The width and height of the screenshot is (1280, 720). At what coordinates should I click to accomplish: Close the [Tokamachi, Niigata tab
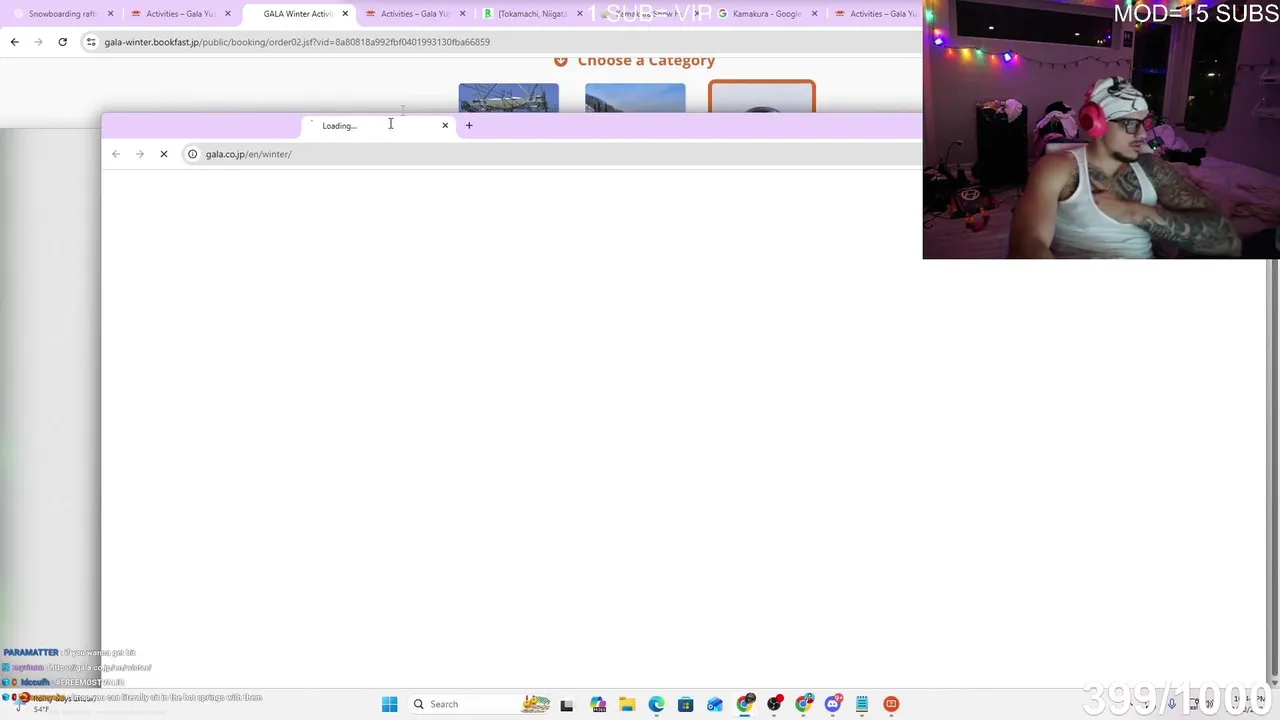(x=579, y=14)
